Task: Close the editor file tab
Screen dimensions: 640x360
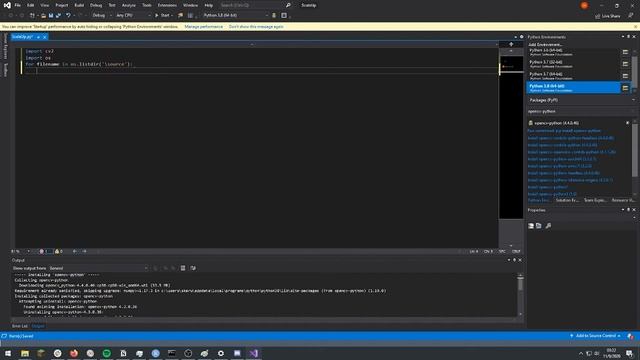Action: pyautogui.click(x=45, y=37)
